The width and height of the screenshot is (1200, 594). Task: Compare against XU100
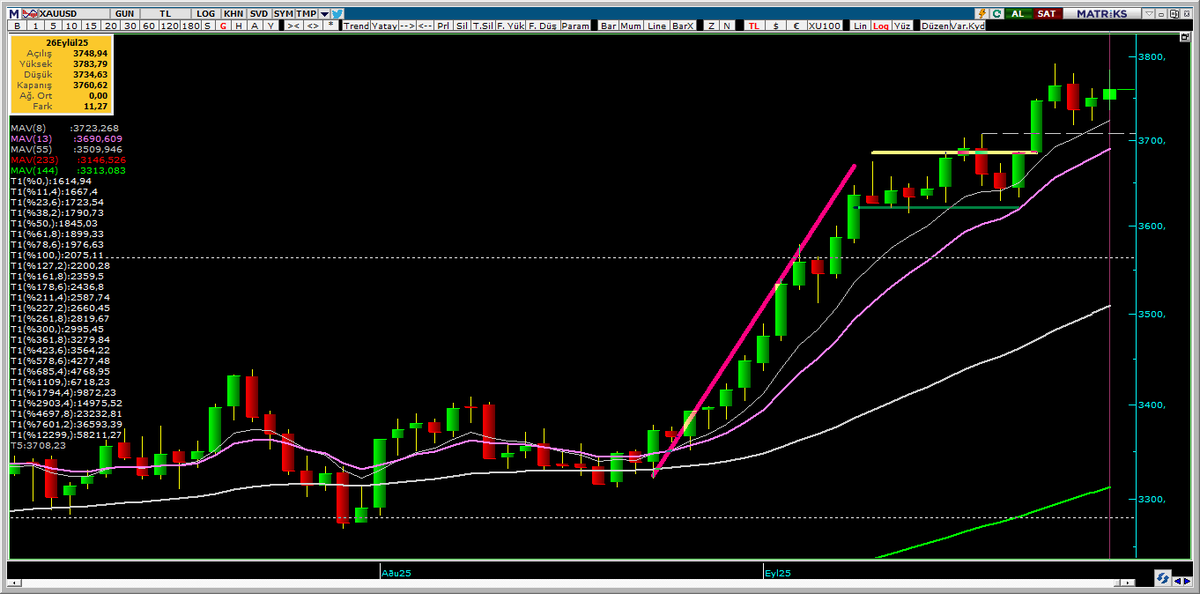[824, 26]
